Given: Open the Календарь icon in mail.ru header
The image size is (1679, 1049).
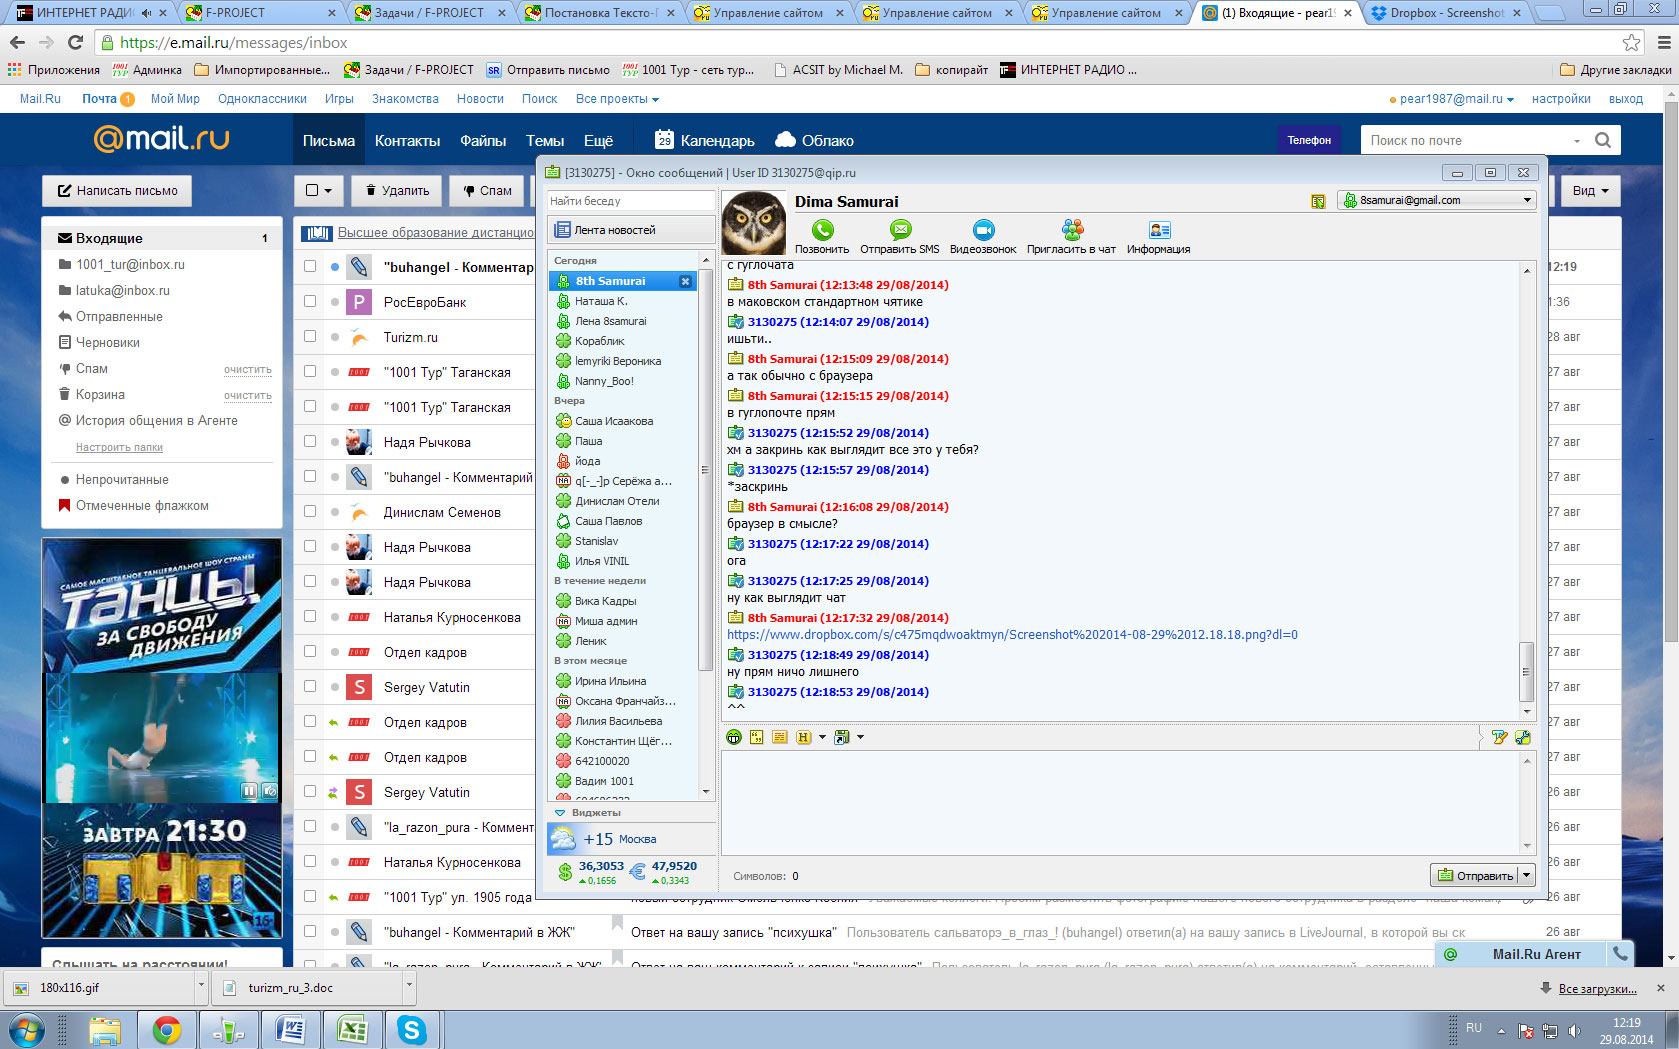Looking at the screenshot, I should 664,140.
